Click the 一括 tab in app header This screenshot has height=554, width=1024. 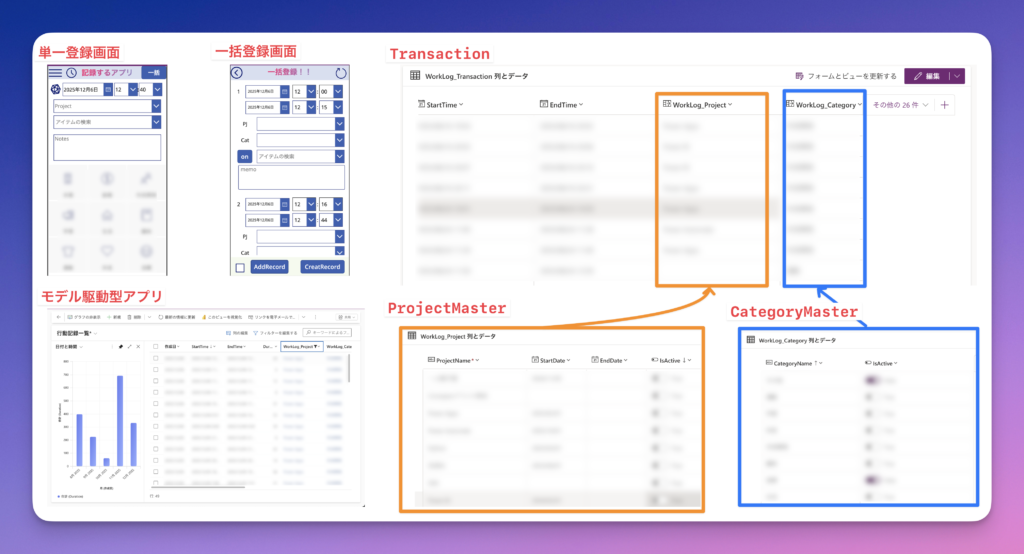pyautogui.click(x=153, y=73)
